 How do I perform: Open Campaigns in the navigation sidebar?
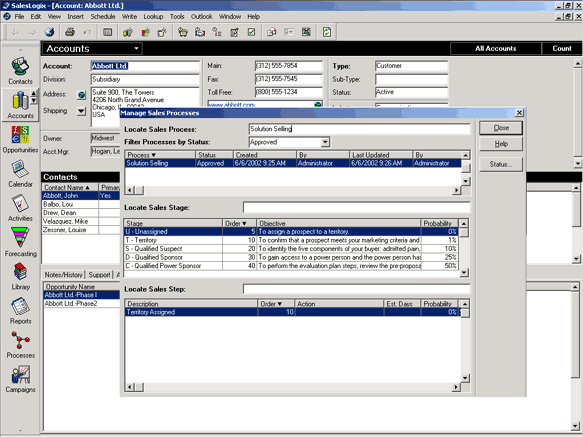point(20,379)
